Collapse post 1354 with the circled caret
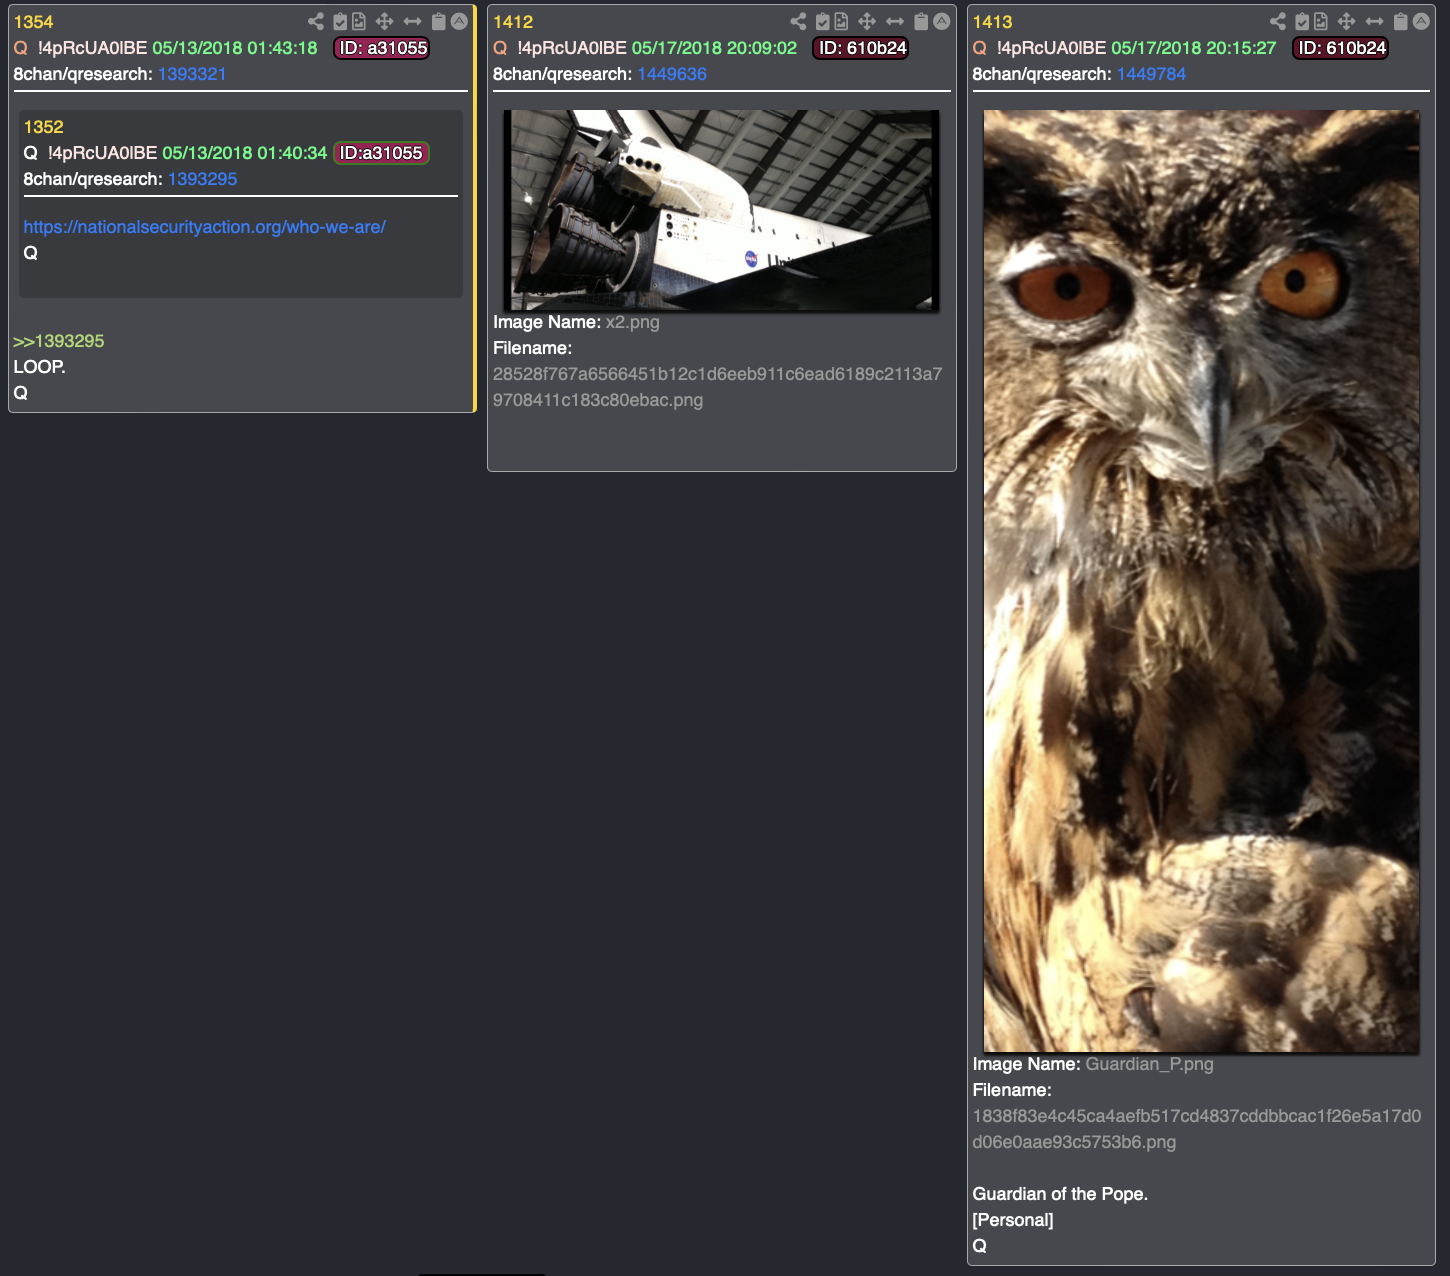The image size is (1450, 1276). coord(459,21)
